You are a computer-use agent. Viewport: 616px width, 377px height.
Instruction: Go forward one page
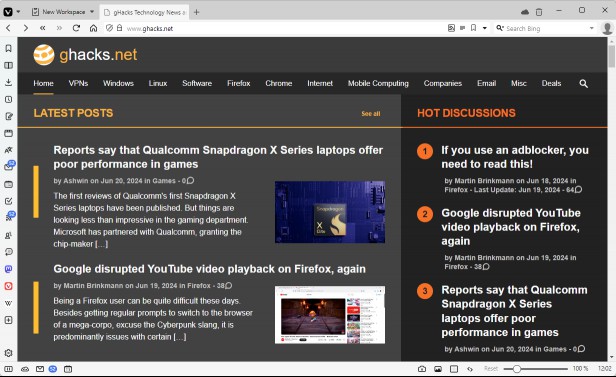tap(26, 28)
